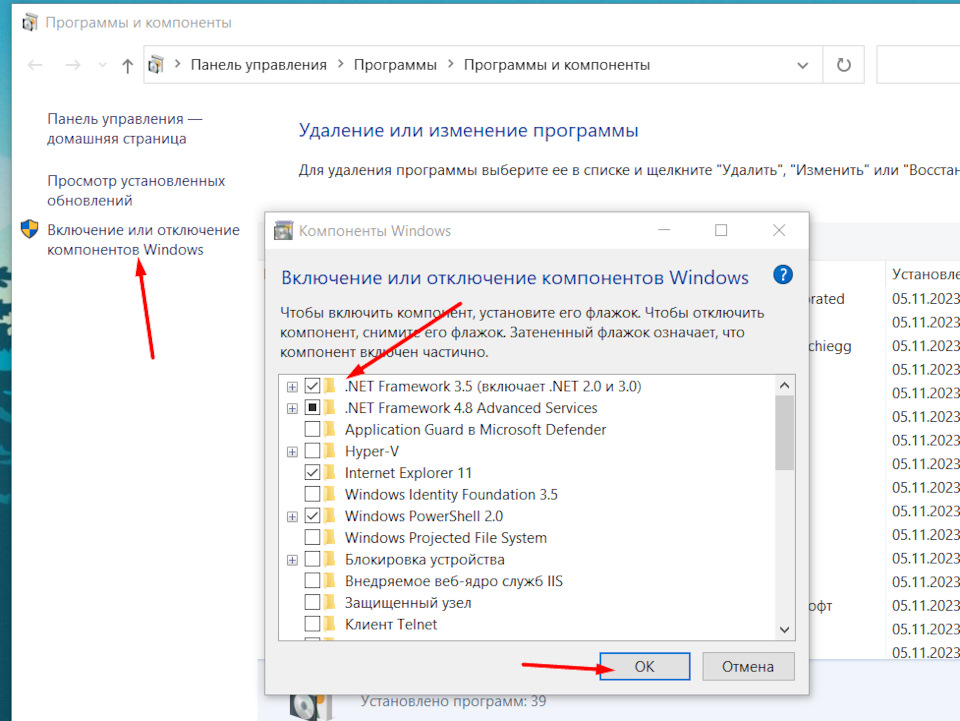Disable the Internet Explorer 11 checkbox
The image size is (960, 721).
(313, 473)
